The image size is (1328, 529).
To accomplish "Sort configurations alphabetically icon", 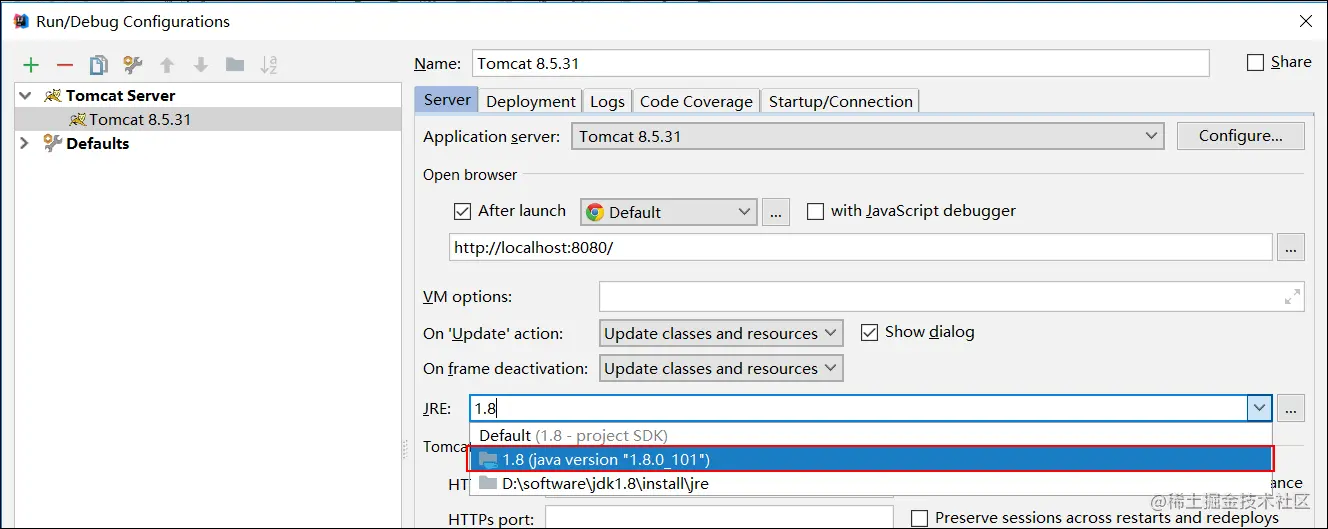I will click(x=269, y=65).
